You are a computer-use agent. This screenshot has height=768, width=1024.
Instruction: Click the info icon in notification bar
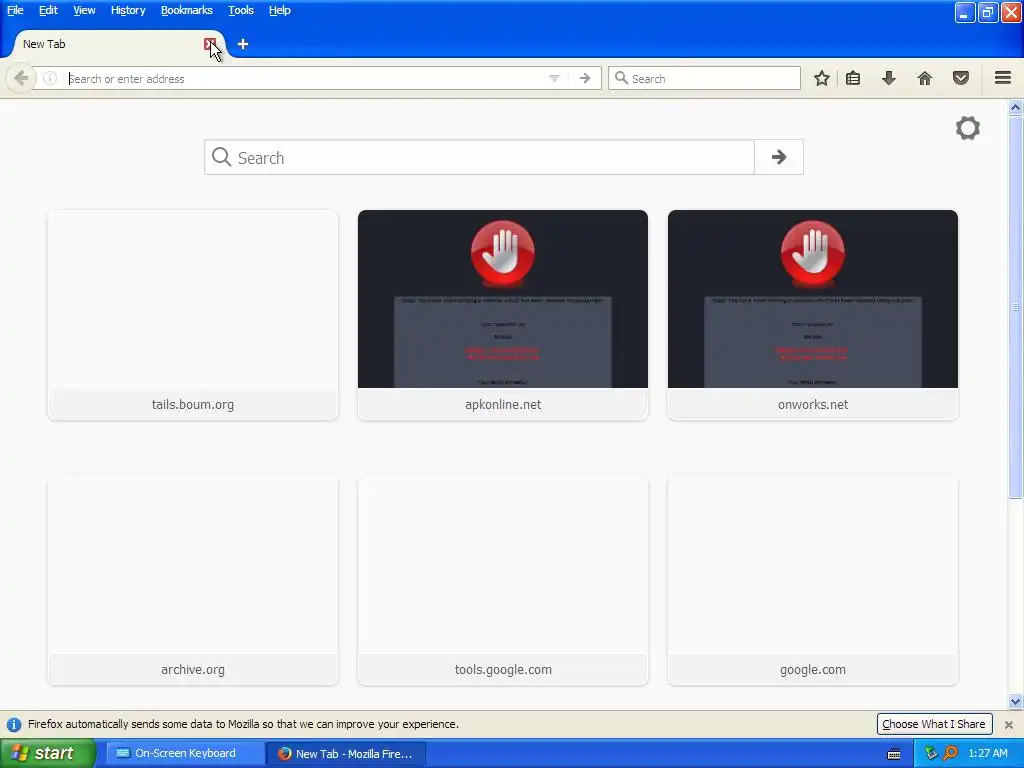pos(14,724)
